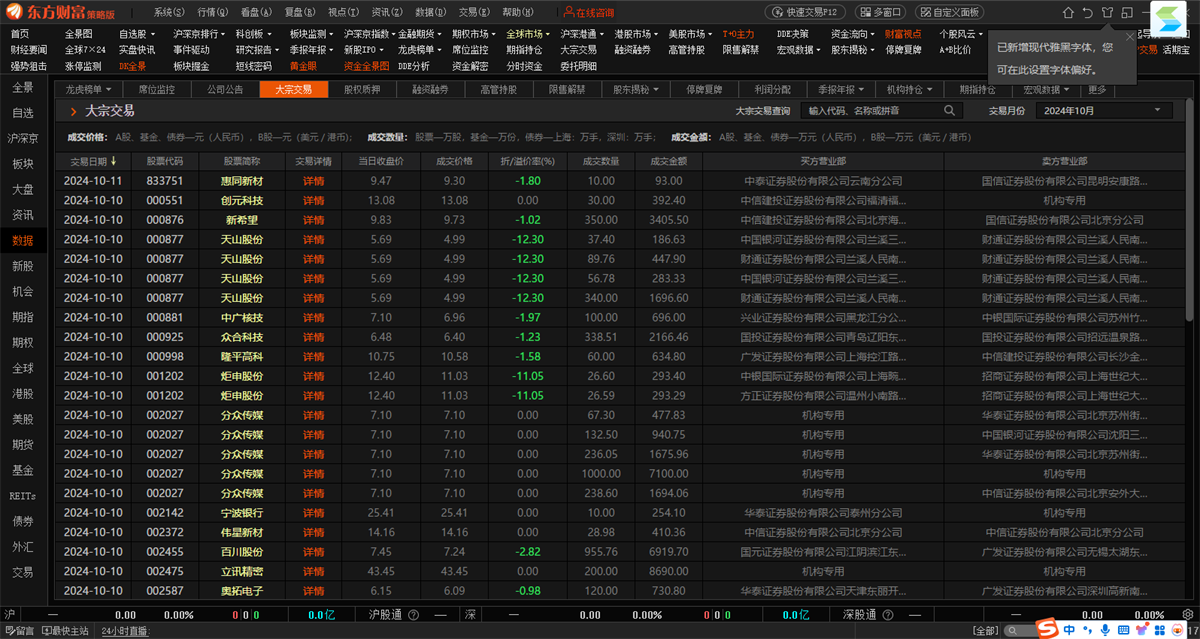Click the 快速交易F12 button
The image size is (1200, 639).
coord(807,13)
